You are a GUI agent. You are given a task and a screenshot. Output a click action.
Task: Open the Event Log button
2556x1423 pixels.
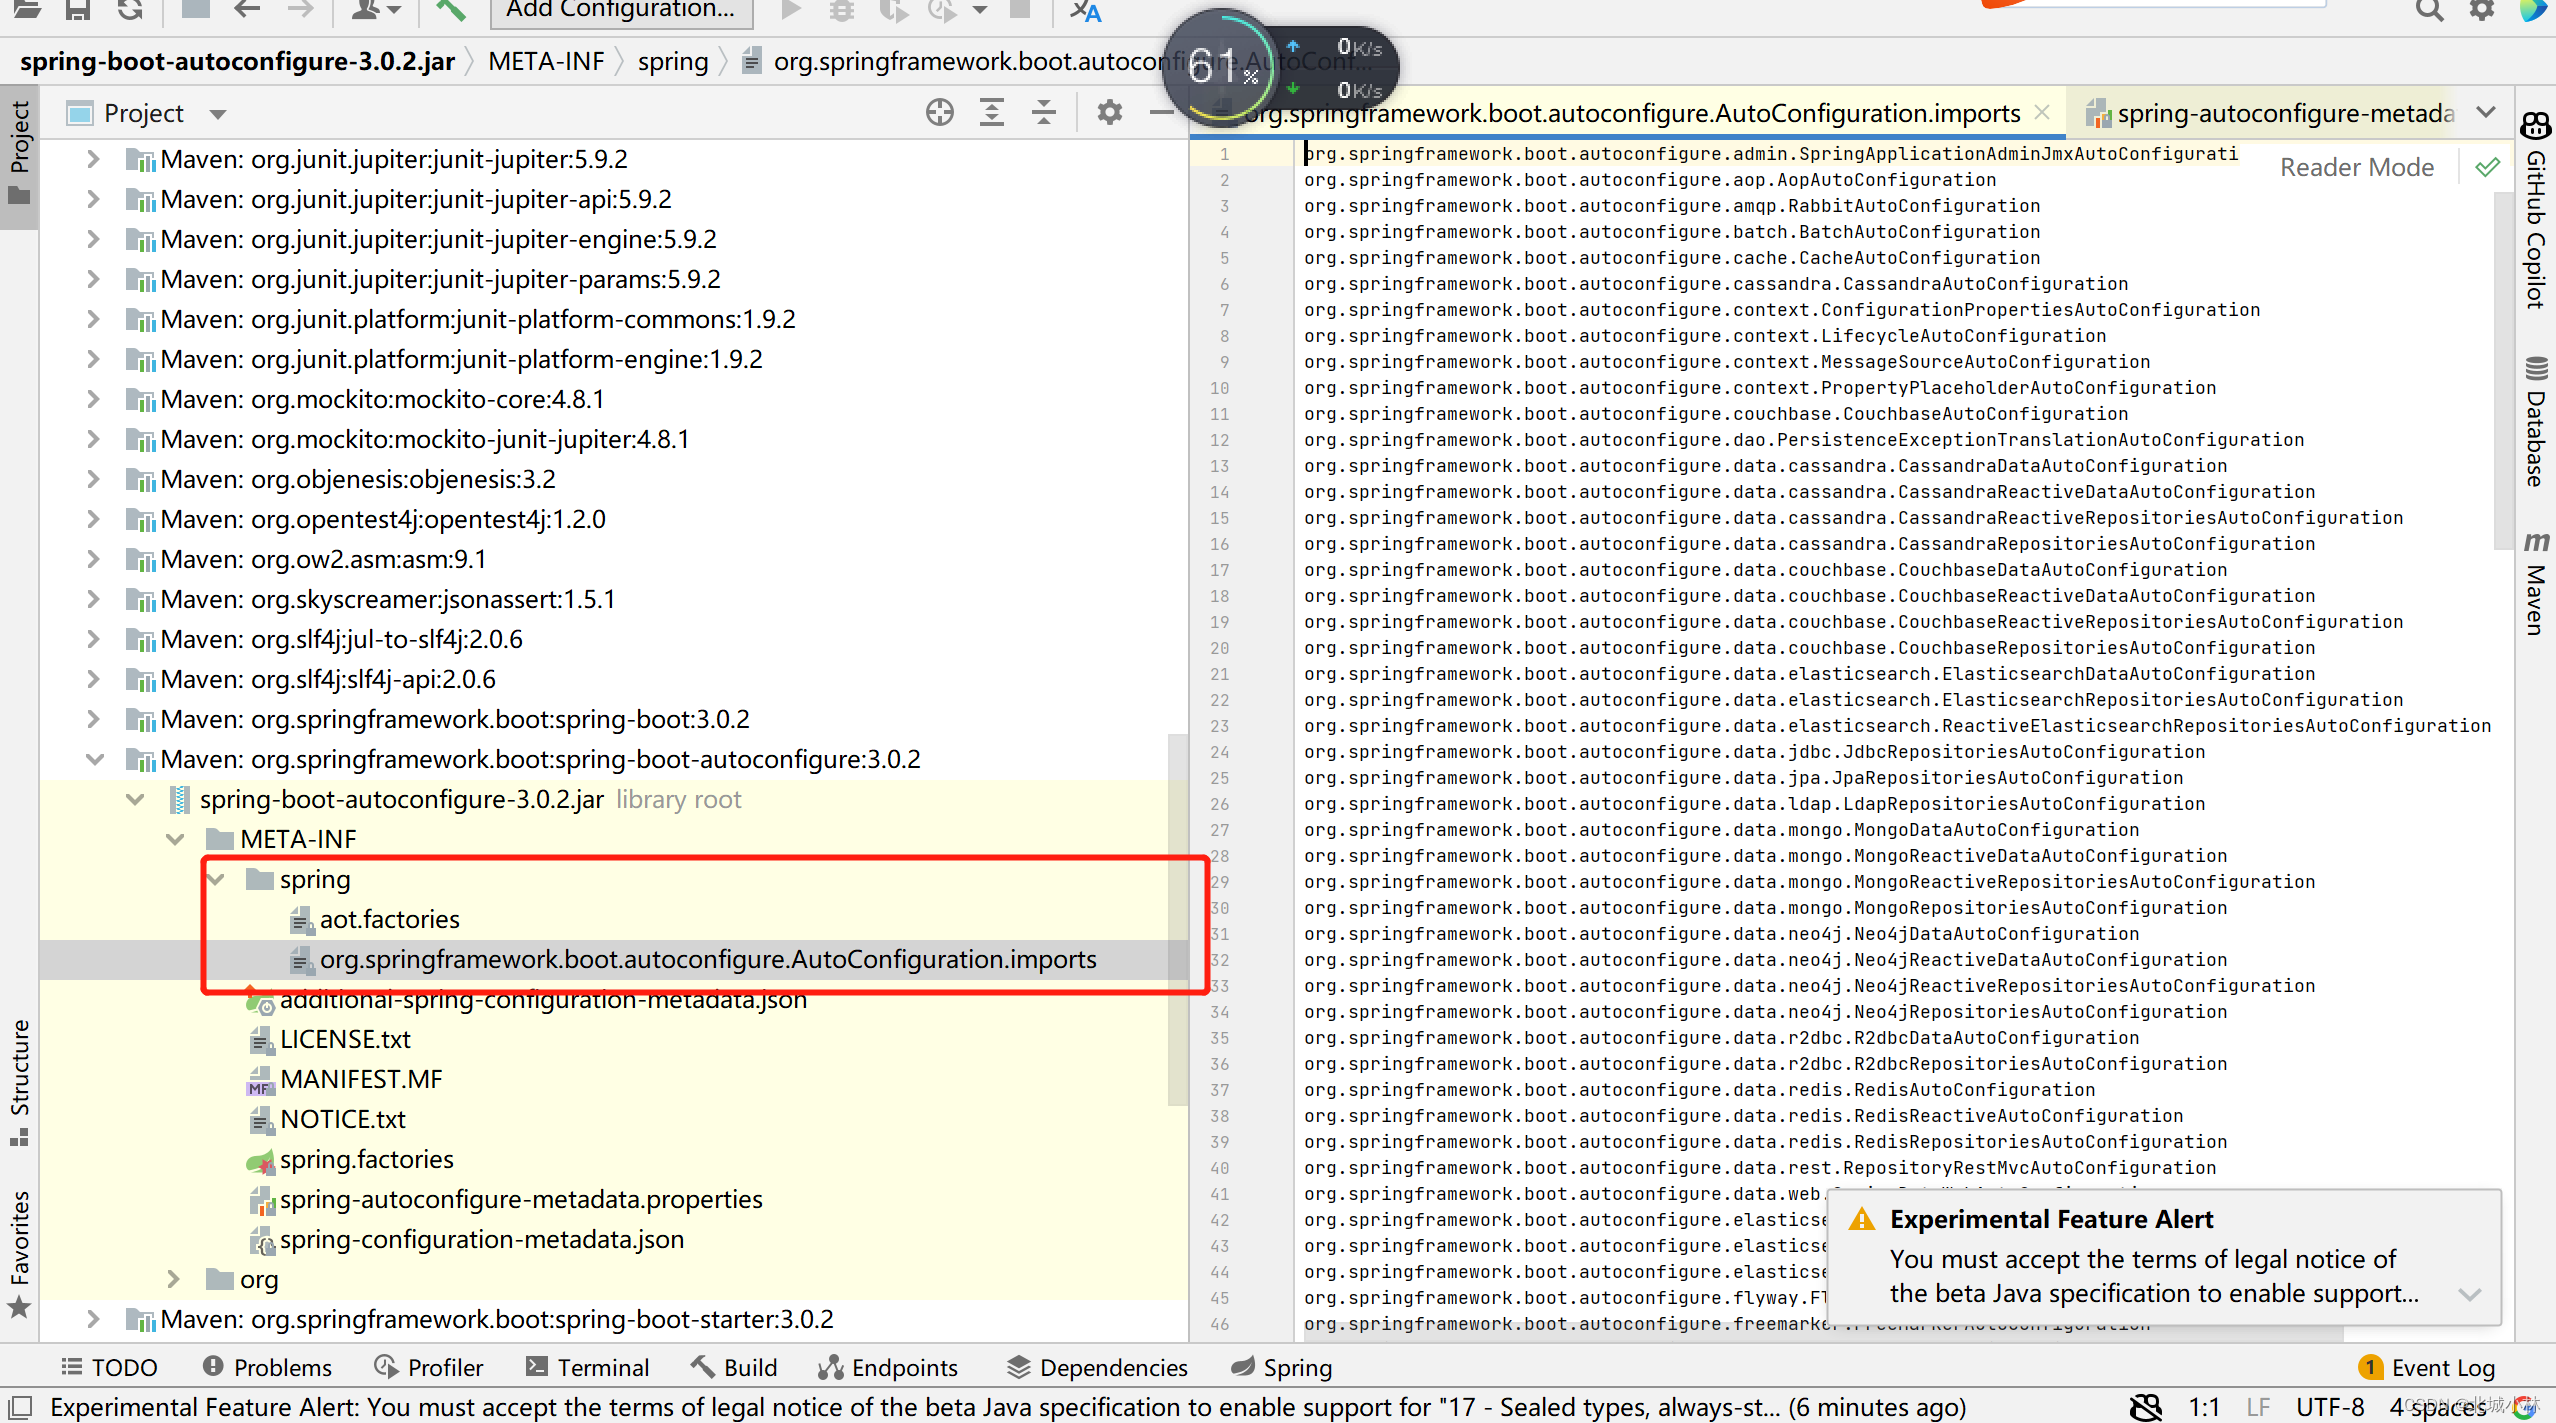(x=2427, y=1367)
